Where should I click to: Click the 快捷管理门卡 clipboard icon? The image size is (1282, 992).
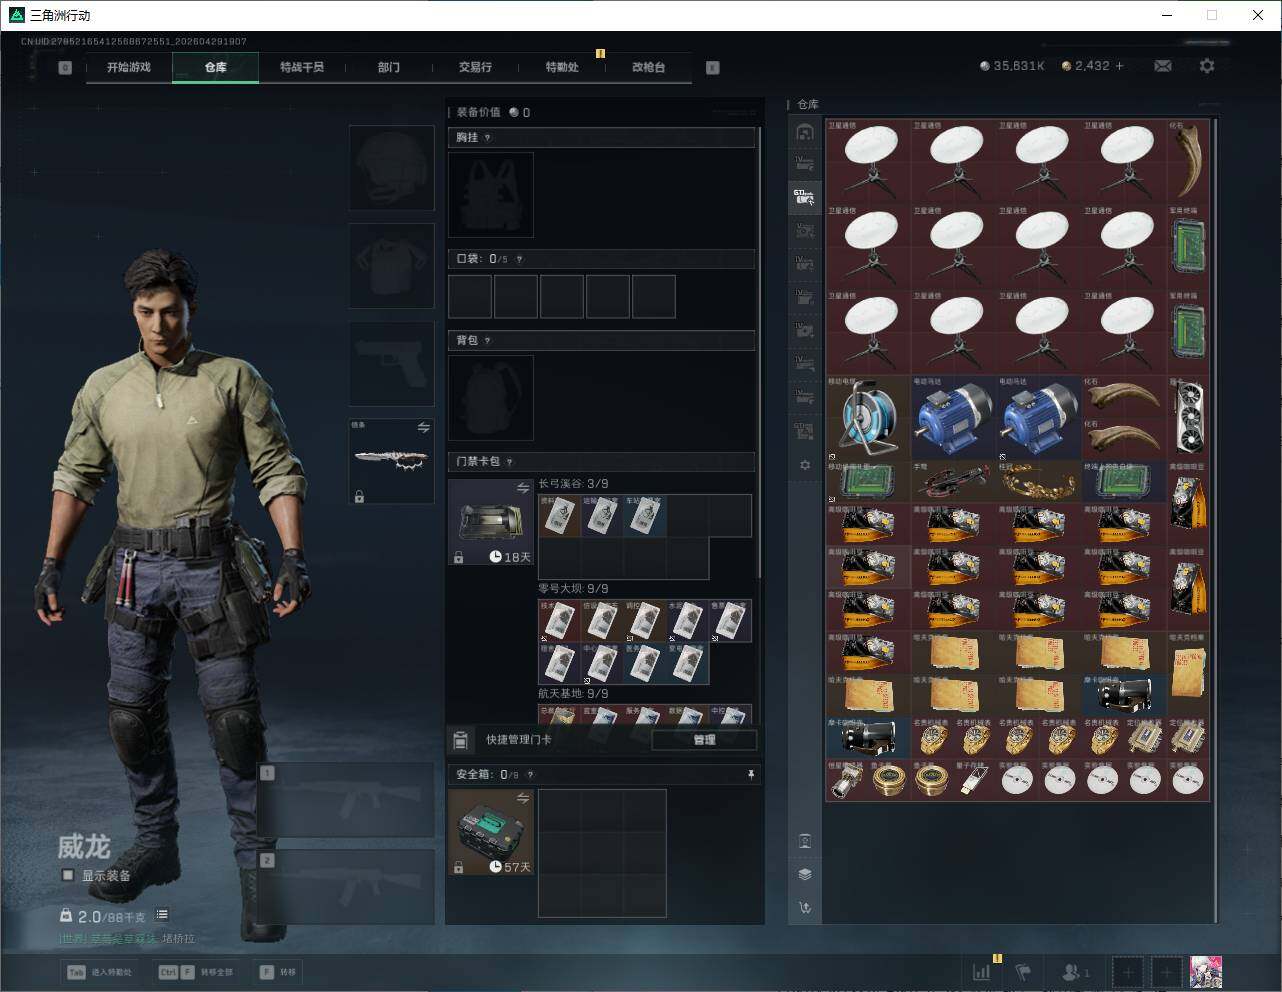point(461,740)
